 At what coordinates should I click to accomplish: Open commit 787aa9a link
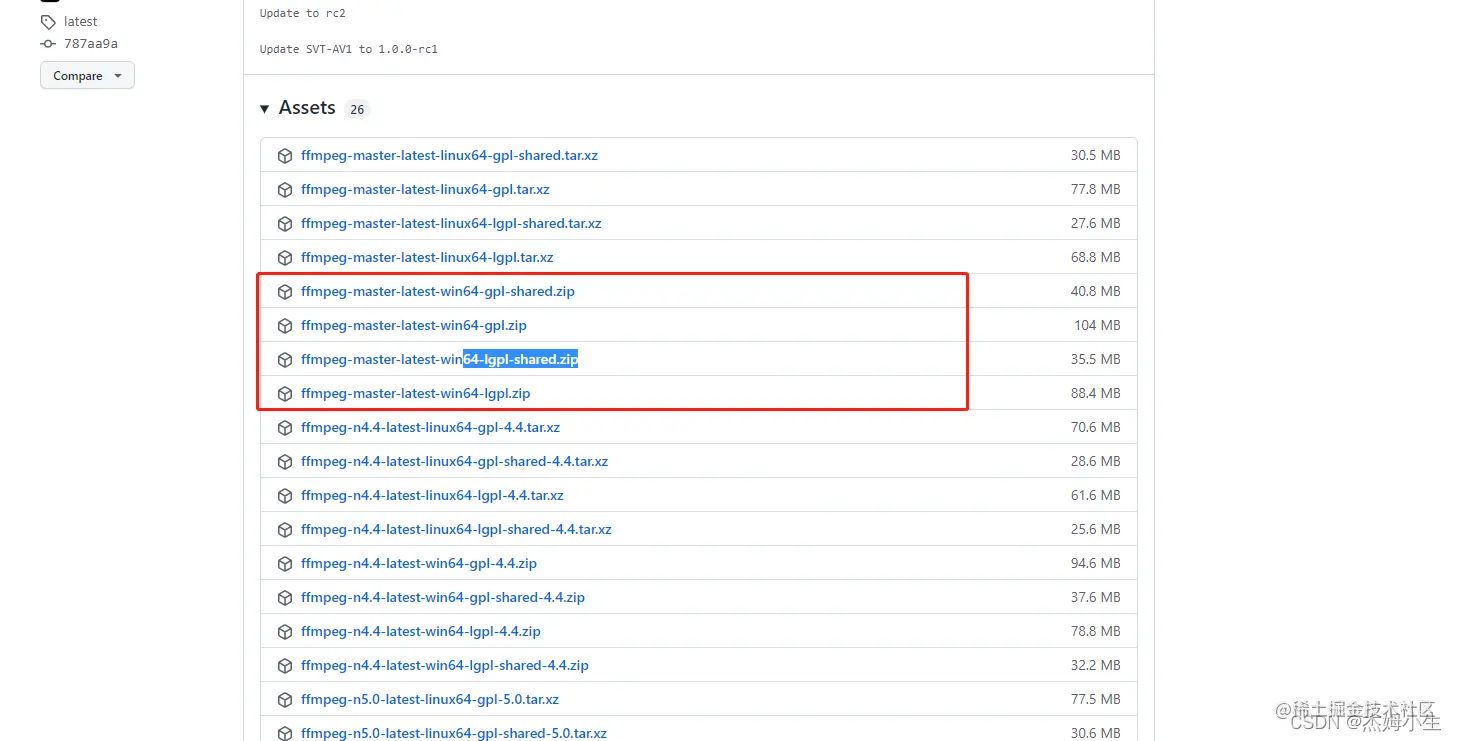point(91,44)
